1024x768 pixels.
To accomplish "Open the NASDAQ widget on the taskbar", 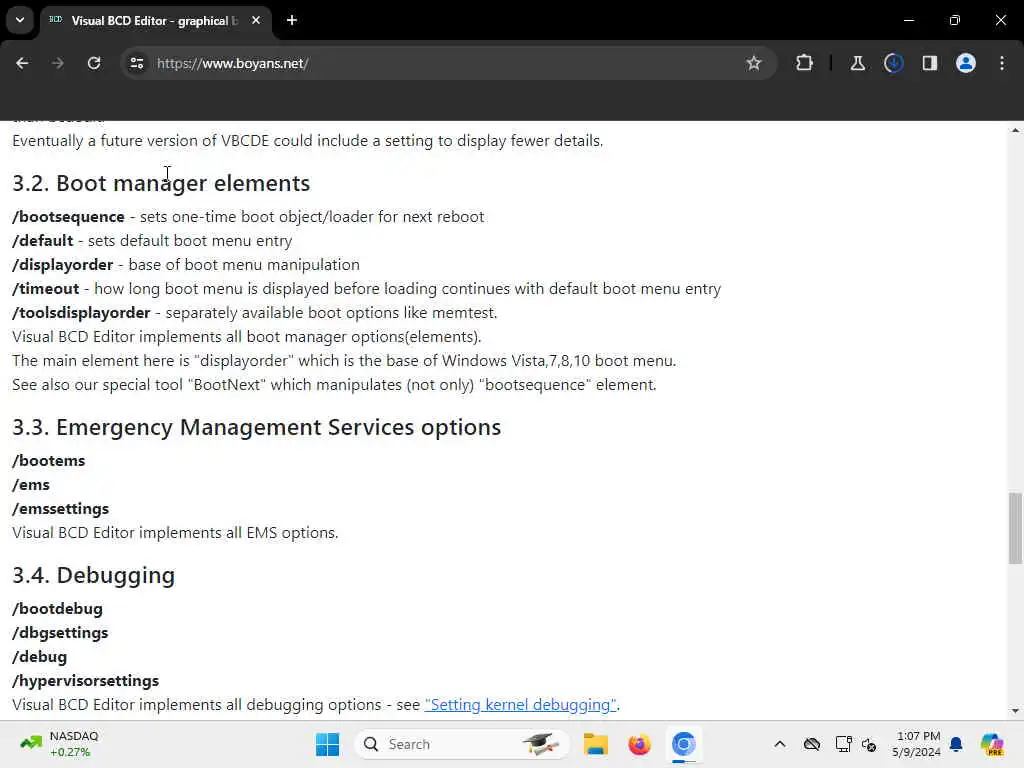I will click(x=60, y=744).
